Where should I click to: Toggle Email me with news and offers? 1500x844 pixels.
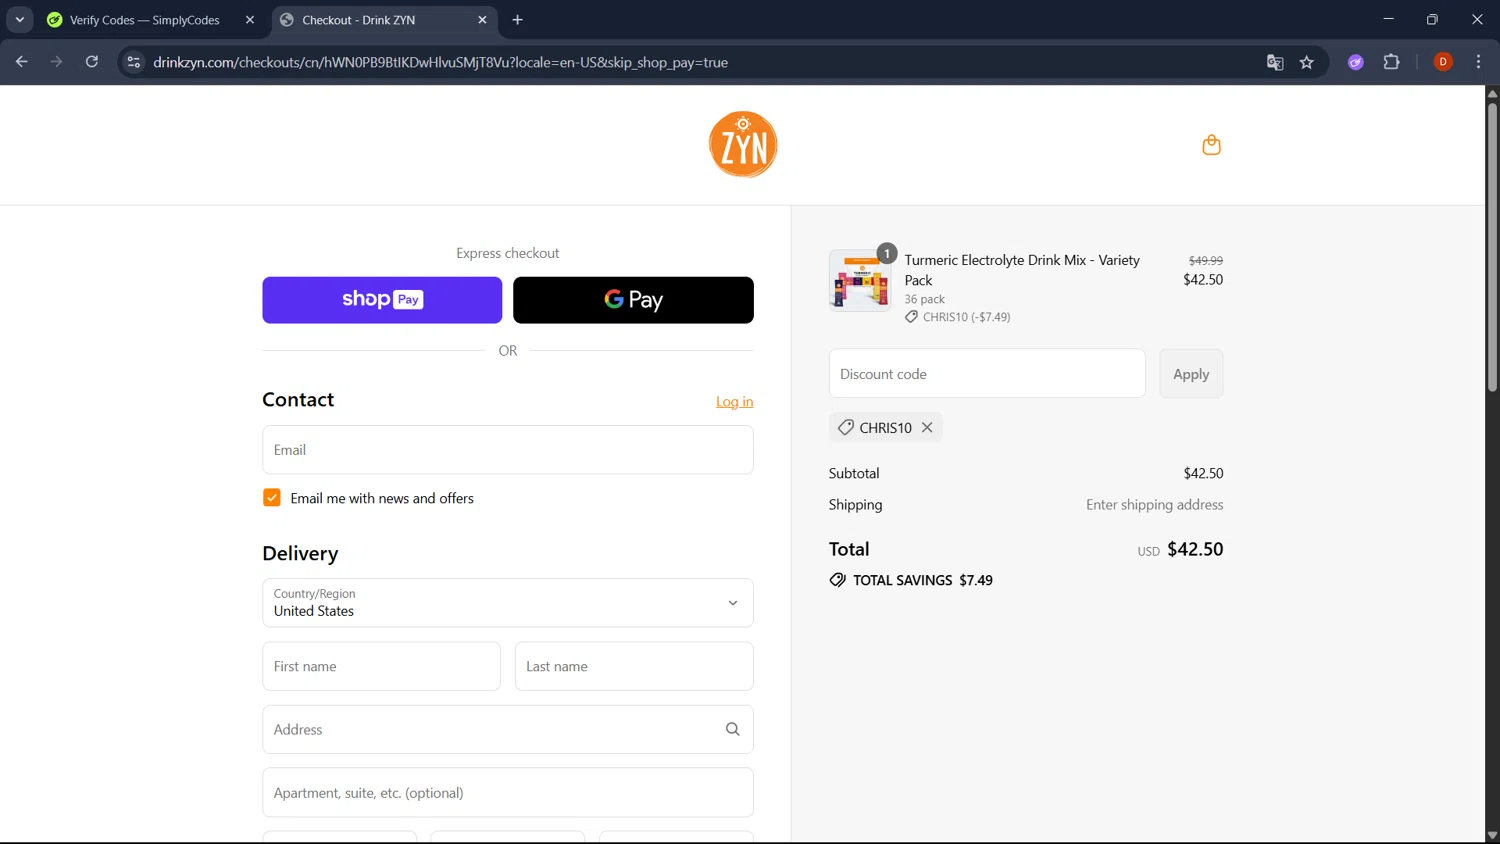[272, 498]
